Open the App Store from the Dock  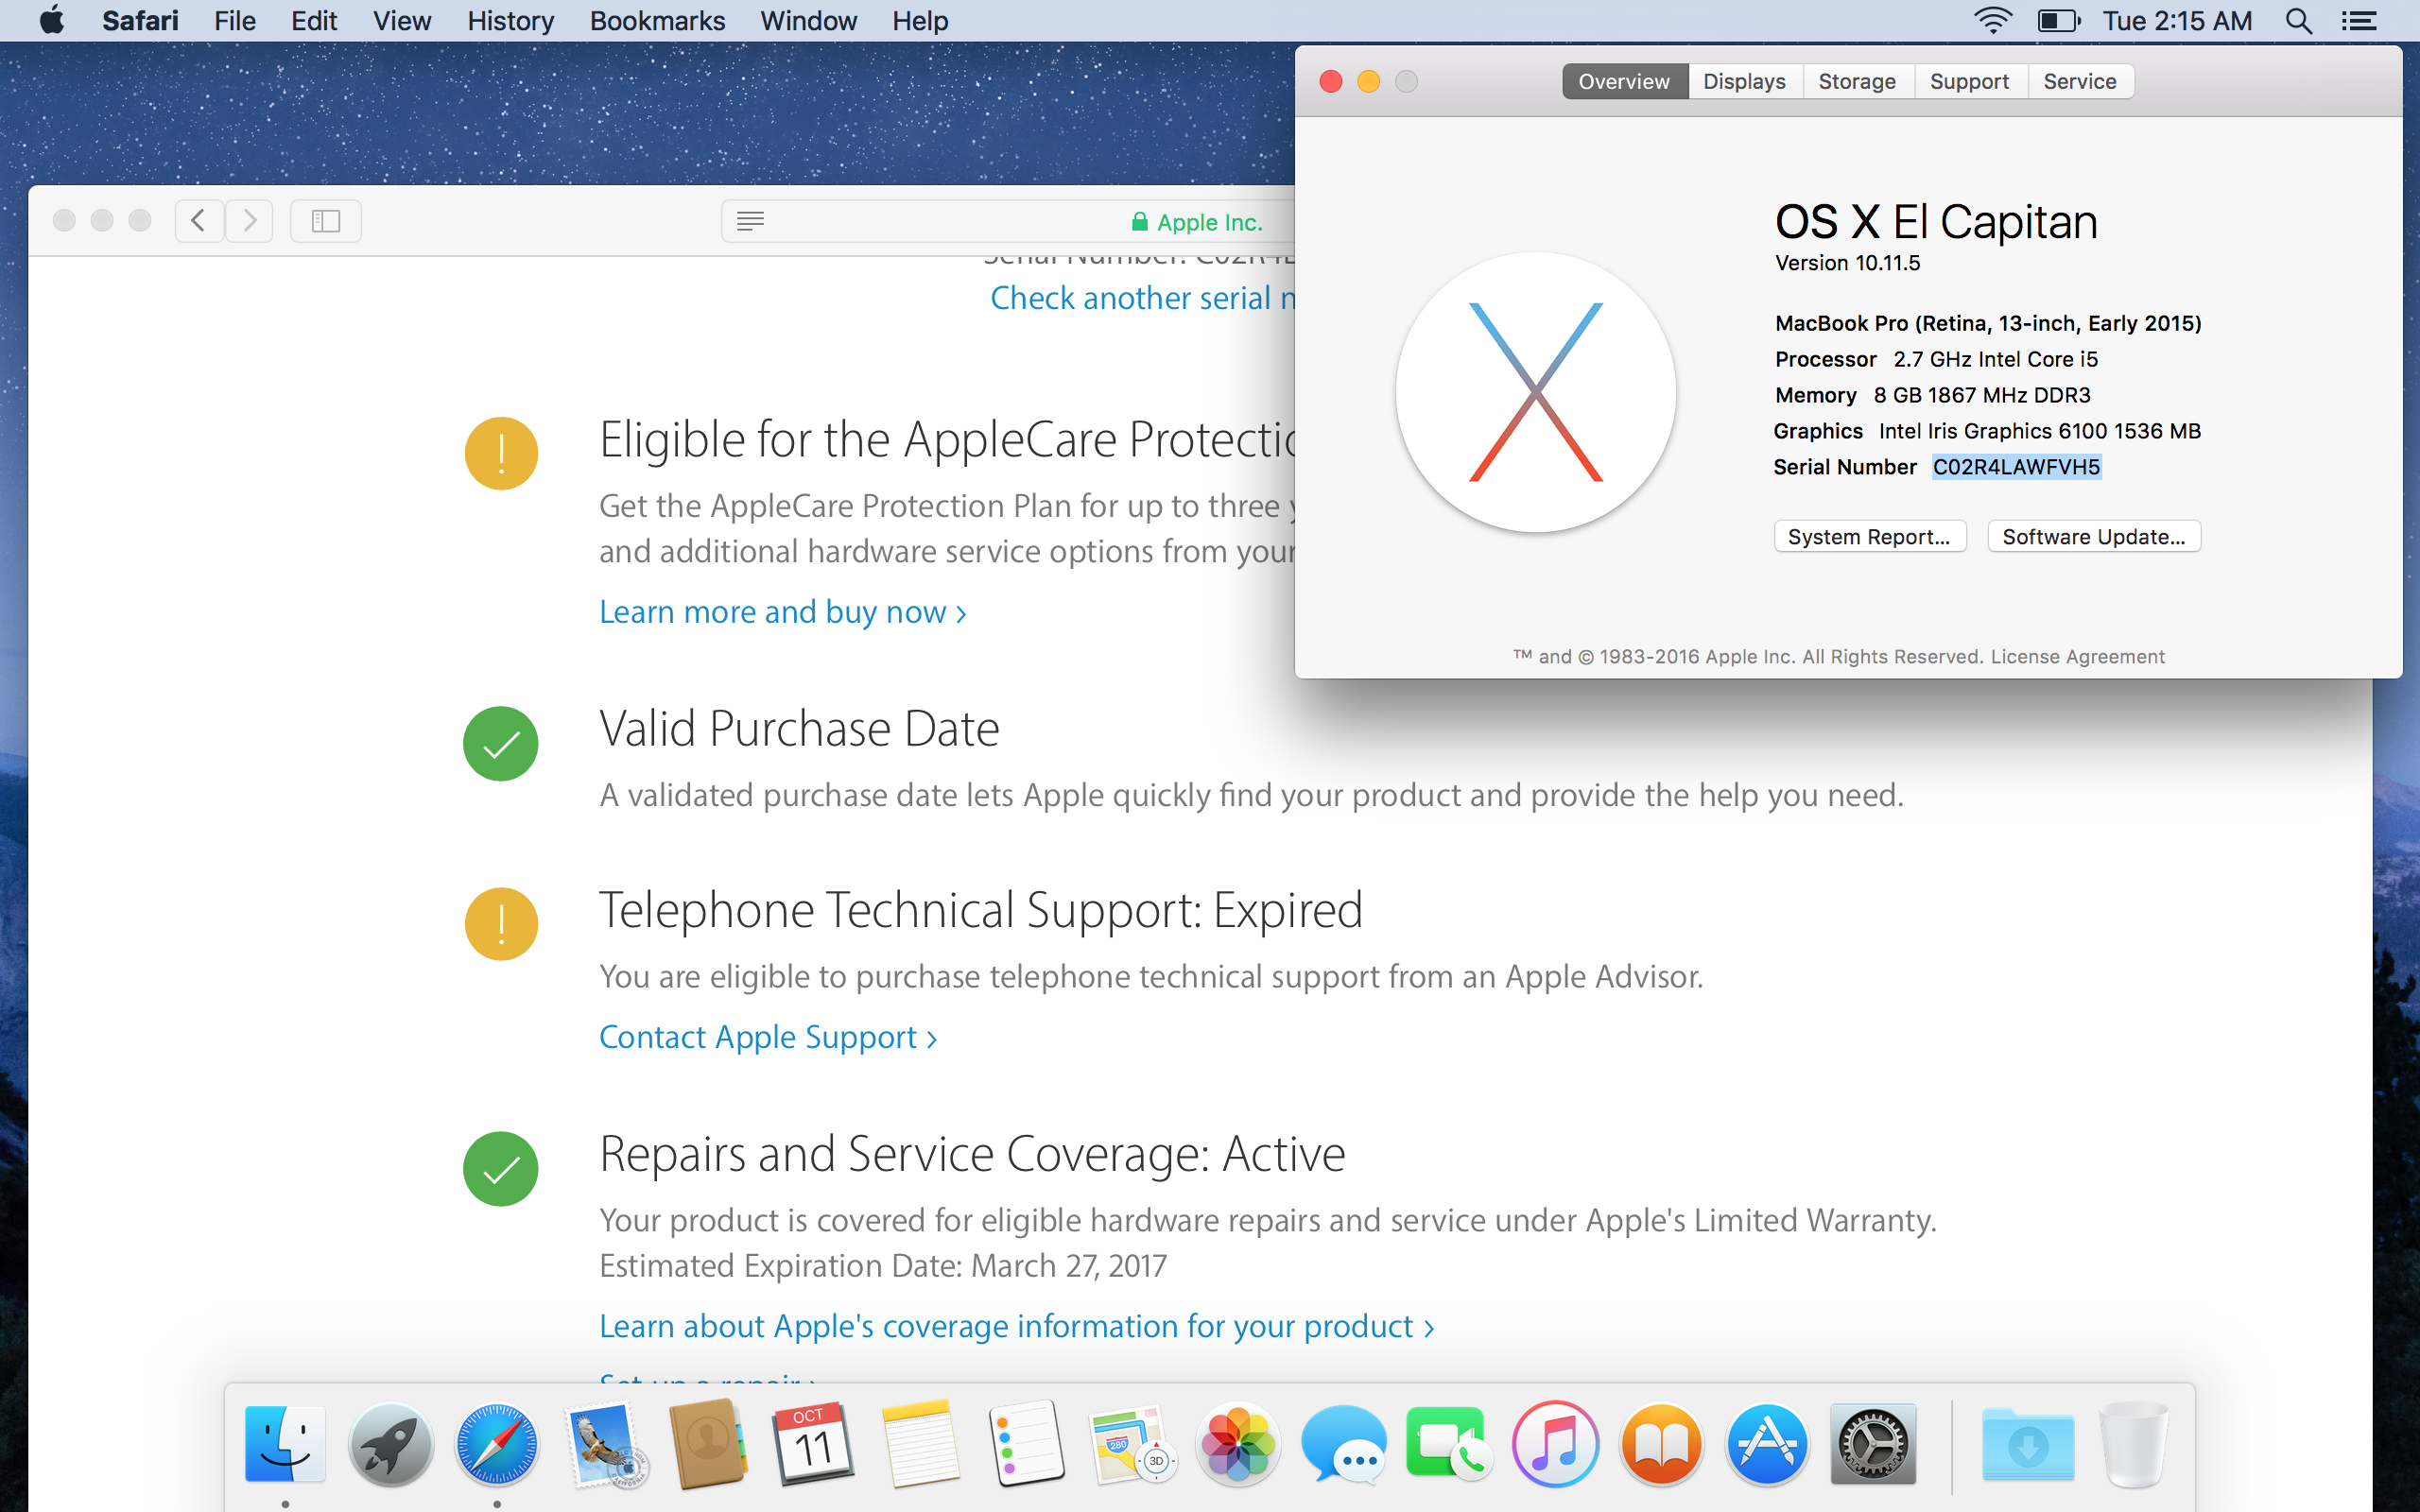1767,1444
